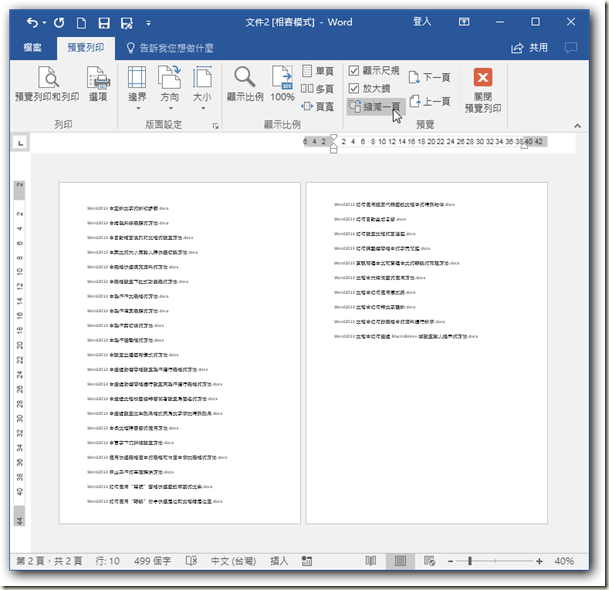Click 第 2 頁，共 2 頁 in status bar
Image resolution: width=609 pixels, height=590 pixels.
pos(49,560)
